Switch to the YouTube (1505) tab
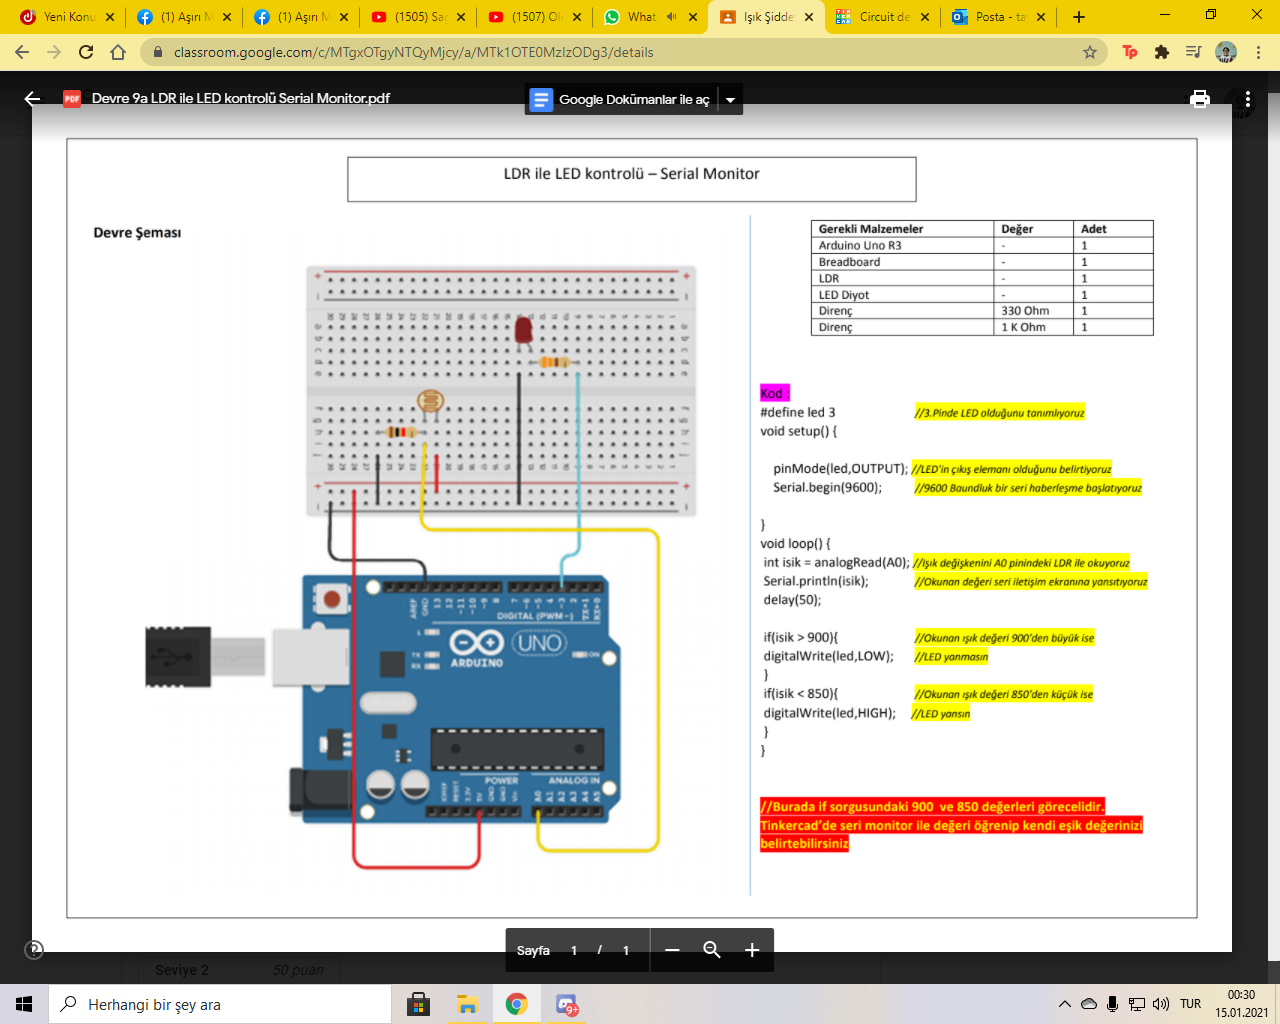1280x1024 pixels. pyautogui.click(x=417, y=17)
